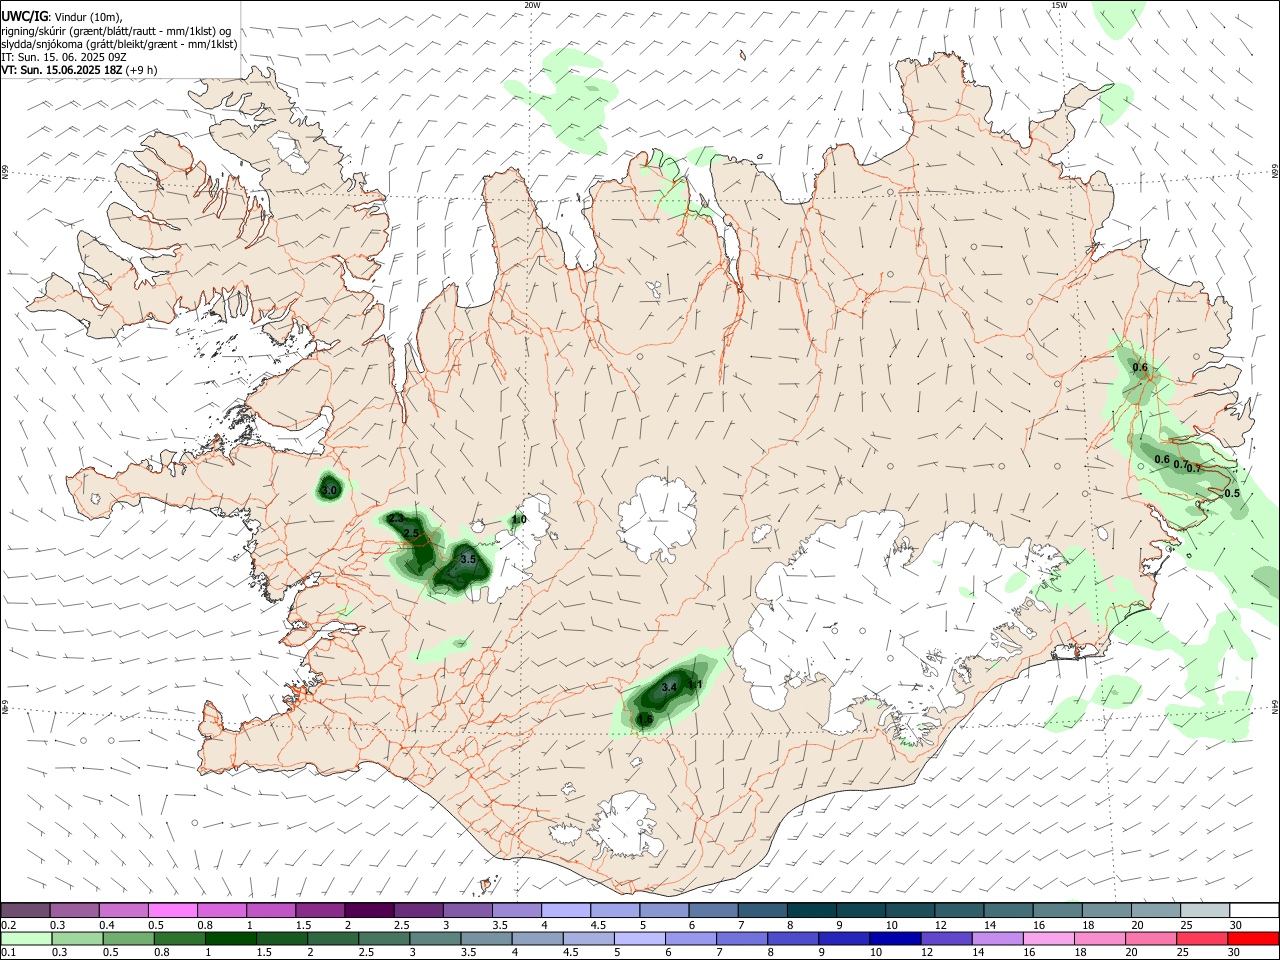Click the 'VT: Sun. 15.06.2025 18Z (+9 h)' line
Viewport: 1280px width, 960px height.
[79, 70]
